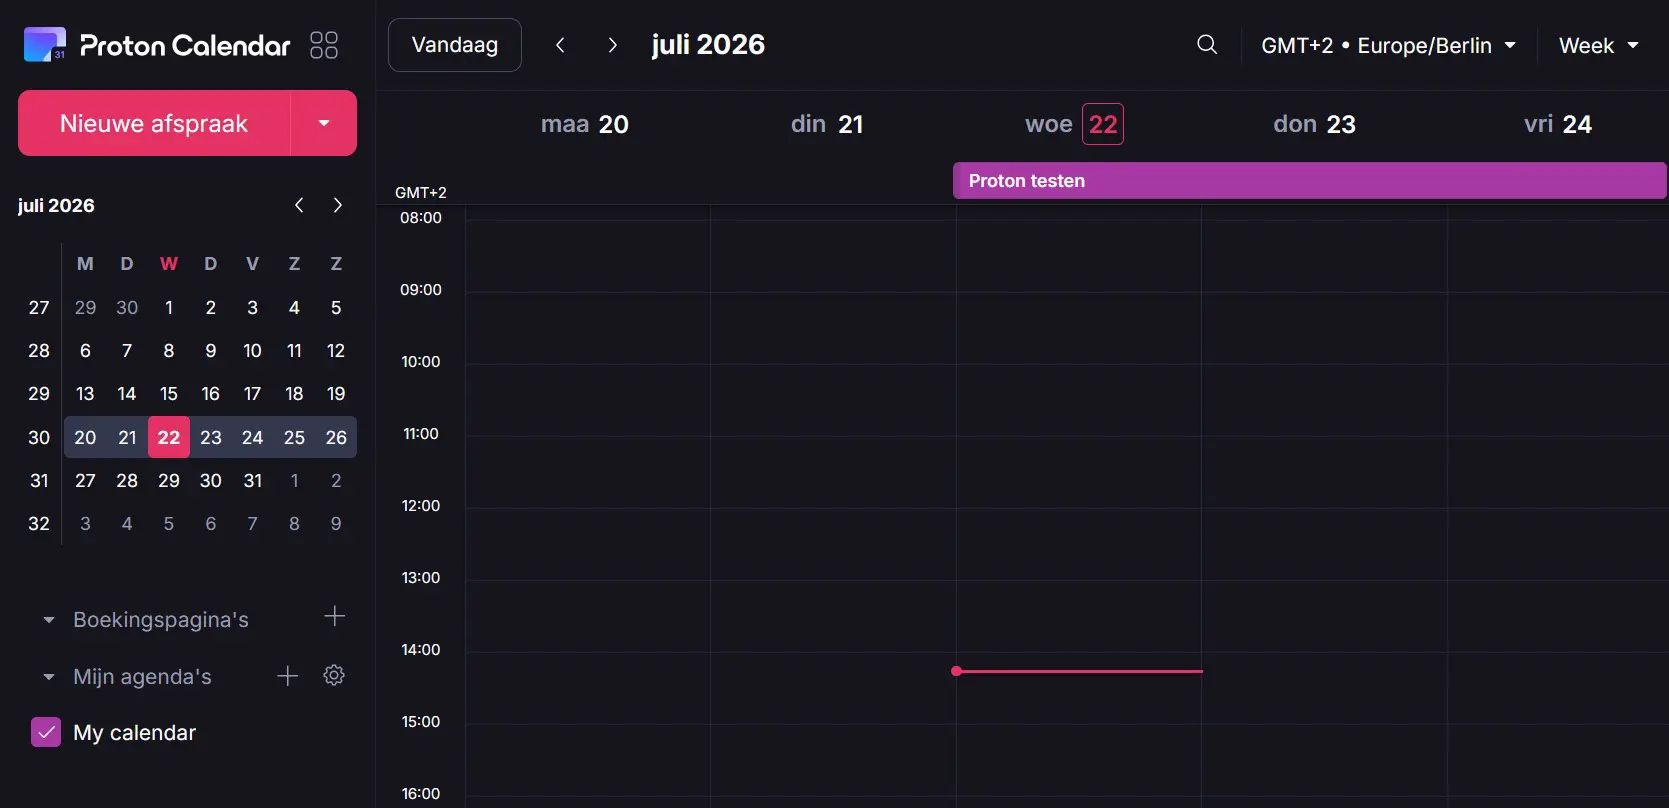Select July 10 in mini calendar
Image resolution: width=1669 pixels, height=808 pixels.
point(253,351)
